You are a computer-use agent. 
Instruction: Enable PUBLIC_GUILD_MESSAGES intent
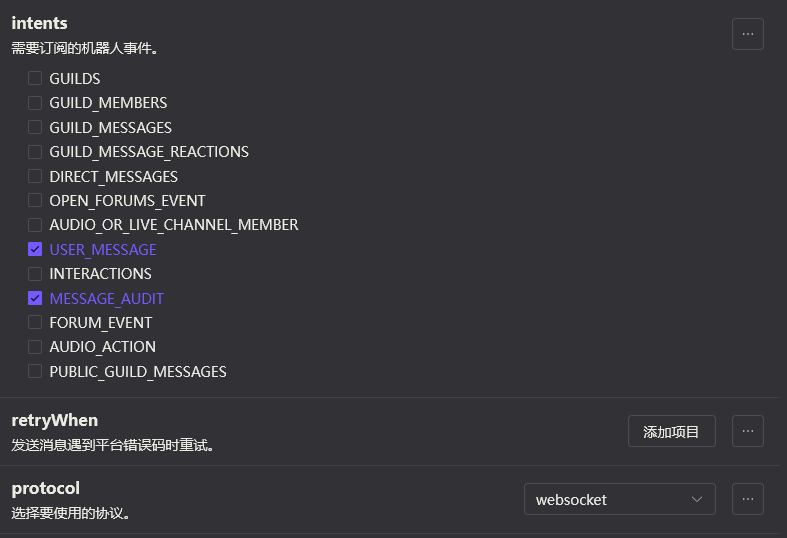pos(35,371)
